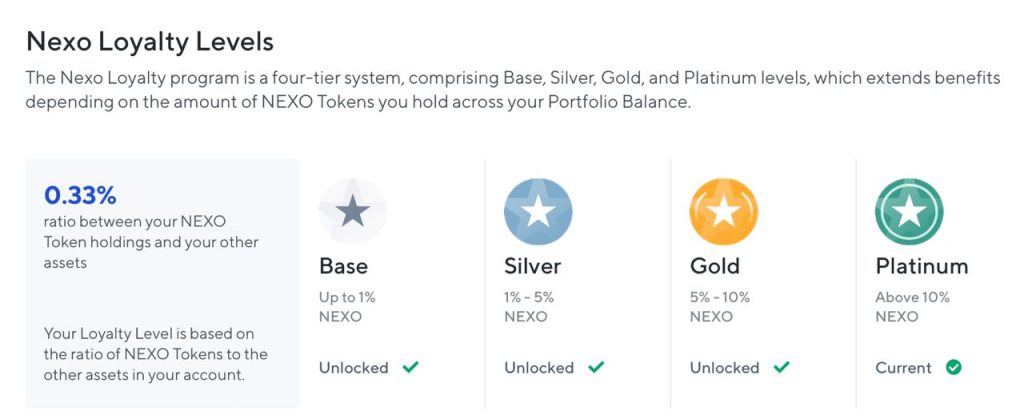The width and height of the screenshot is (1024, 419).
Task: Click the green Platinum level star badge
Action: click(x=909, y=211)
